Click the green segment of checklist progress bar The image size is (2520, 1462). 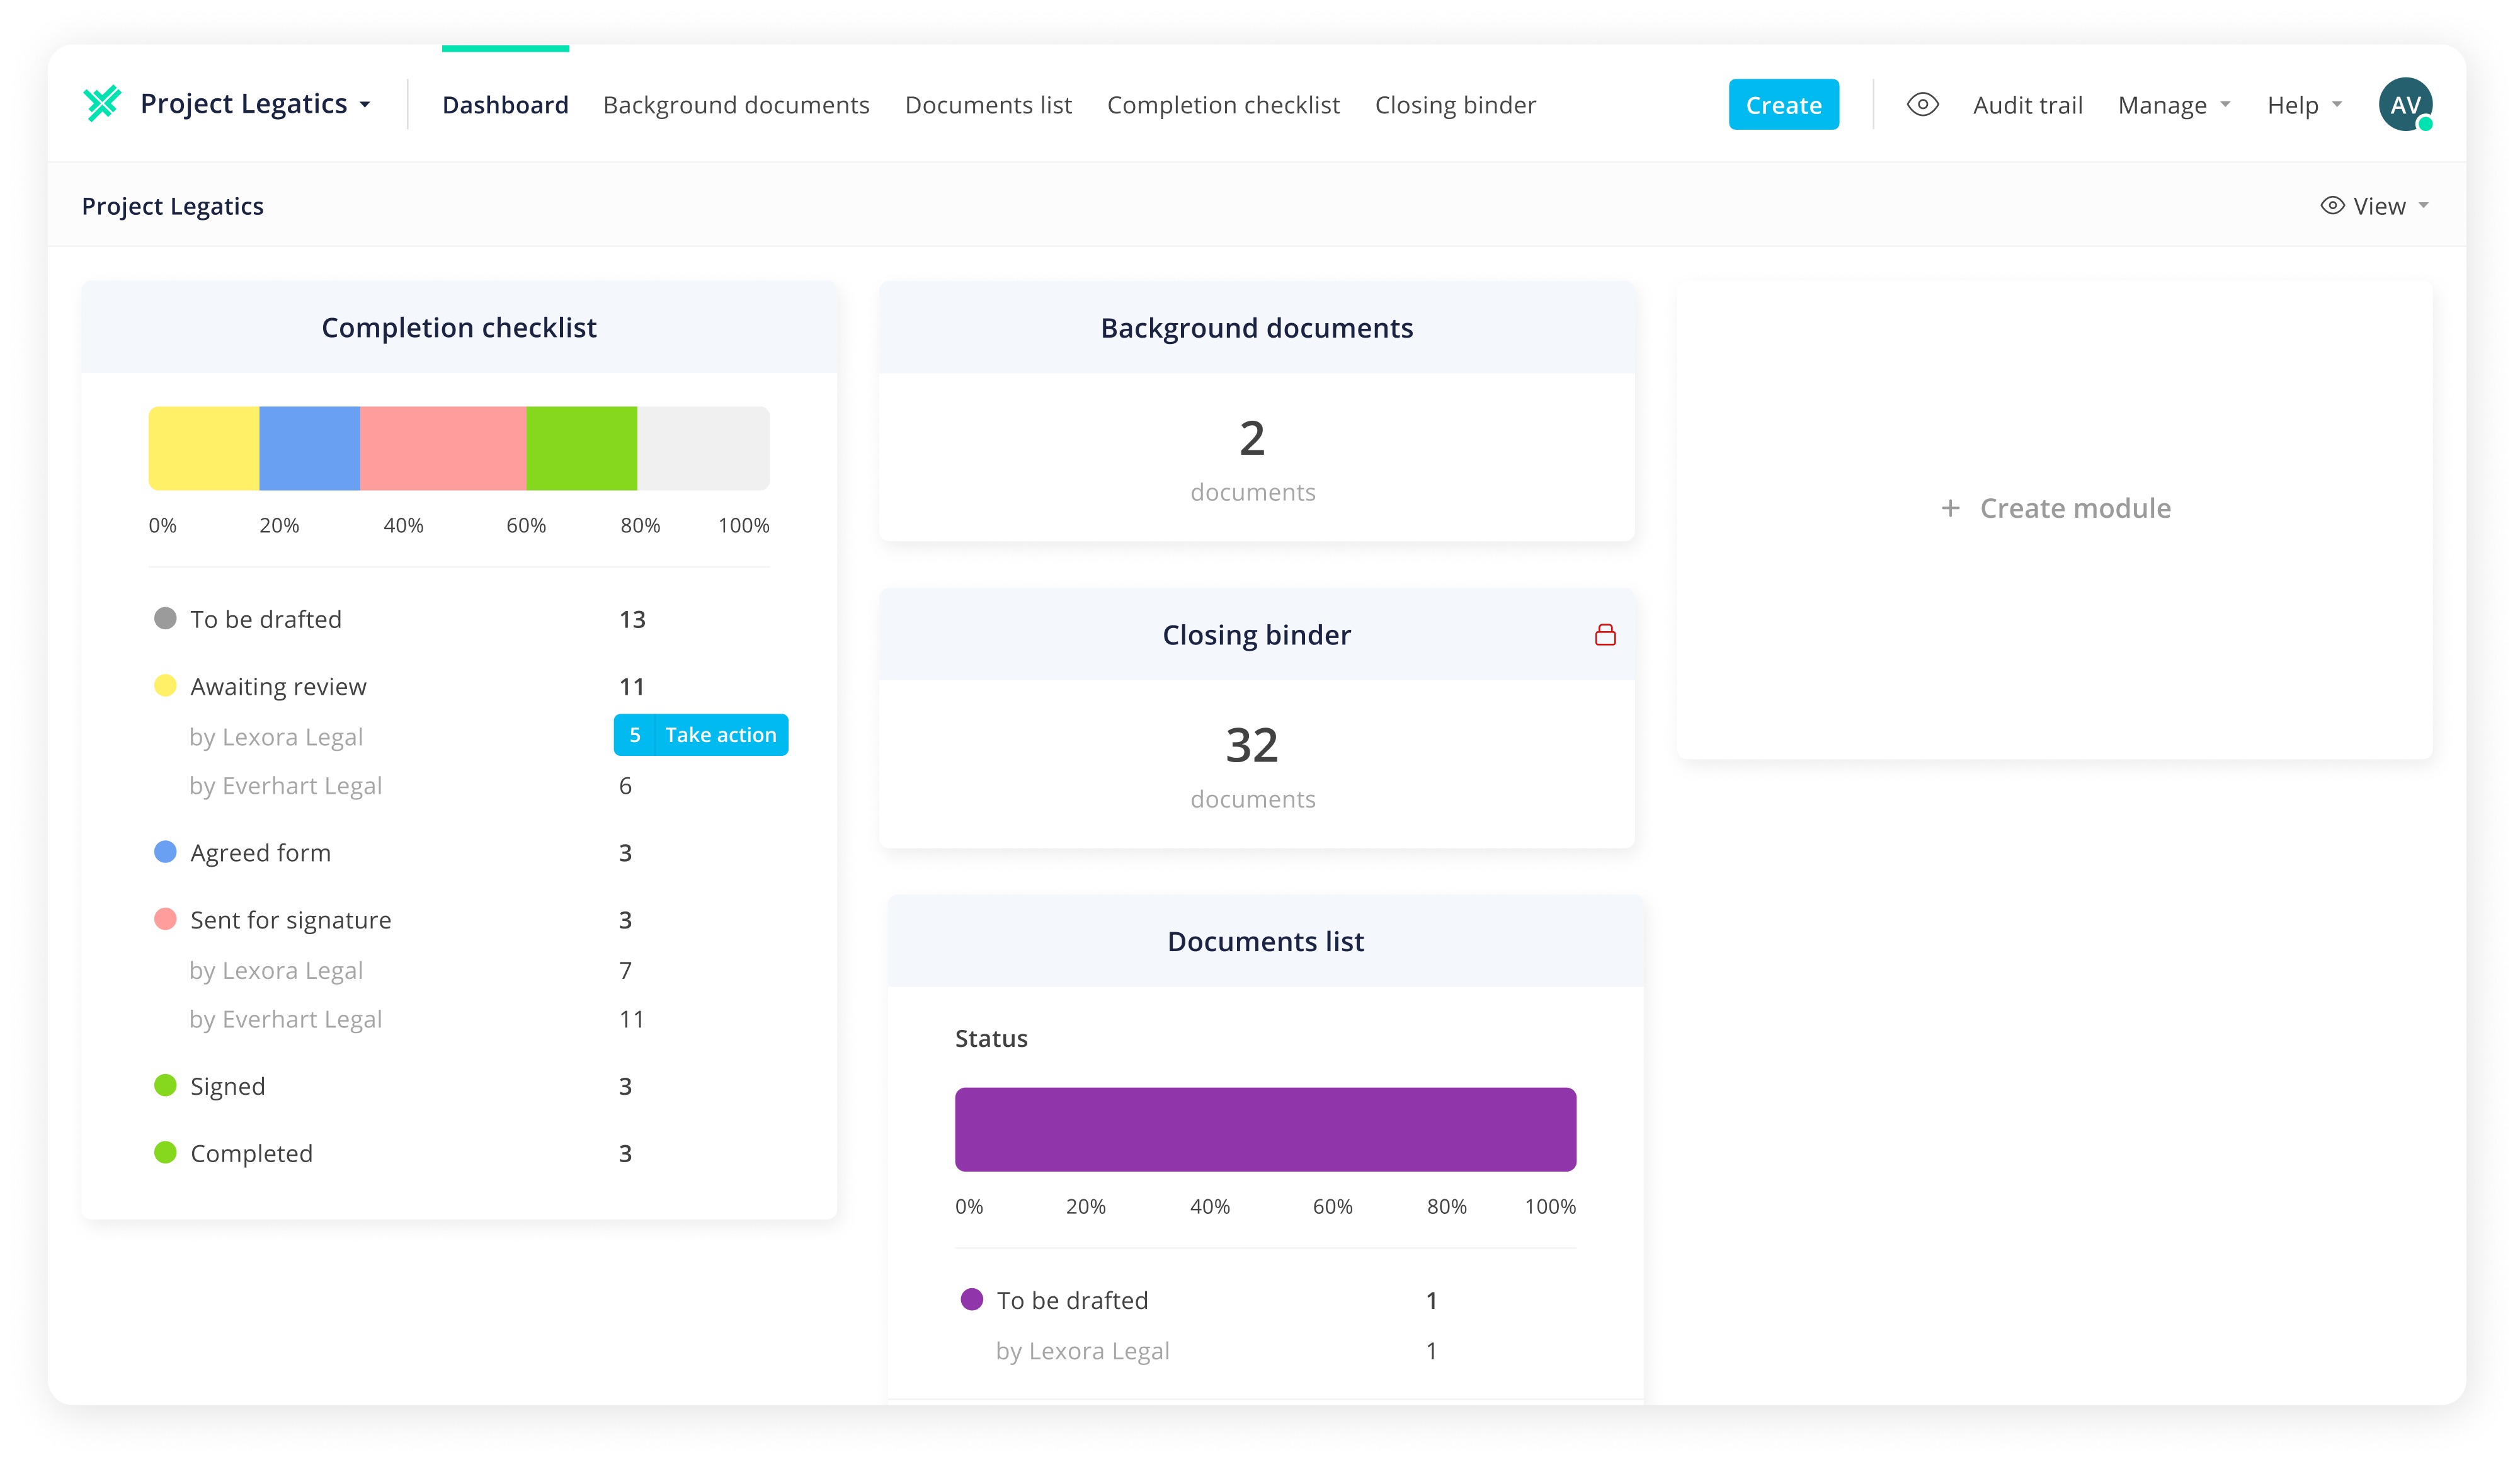tap(581, 448)
